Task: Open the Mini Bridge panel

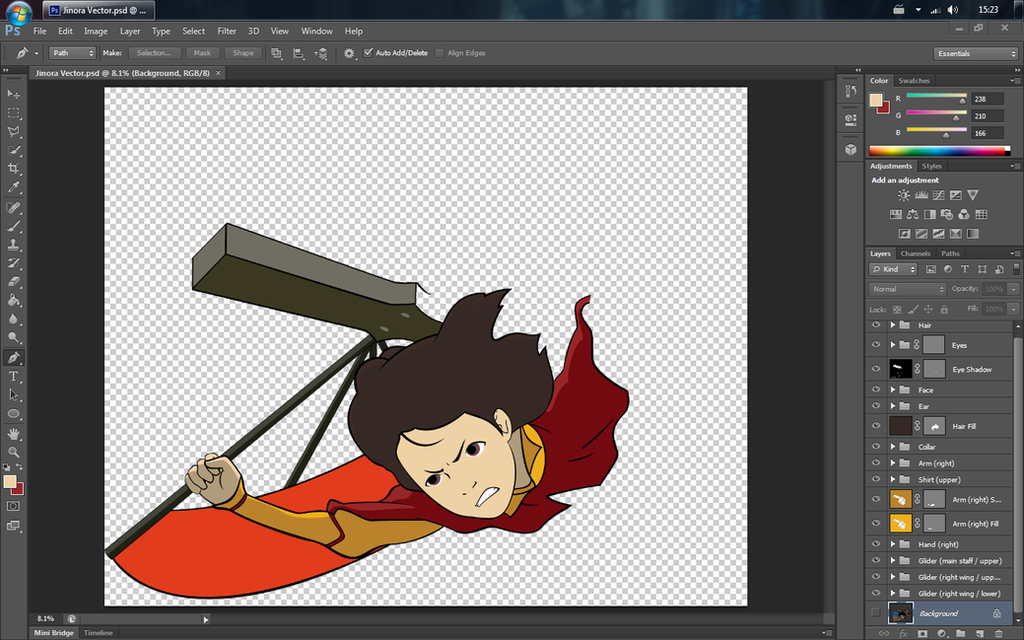Action: [x=54, y=633]
